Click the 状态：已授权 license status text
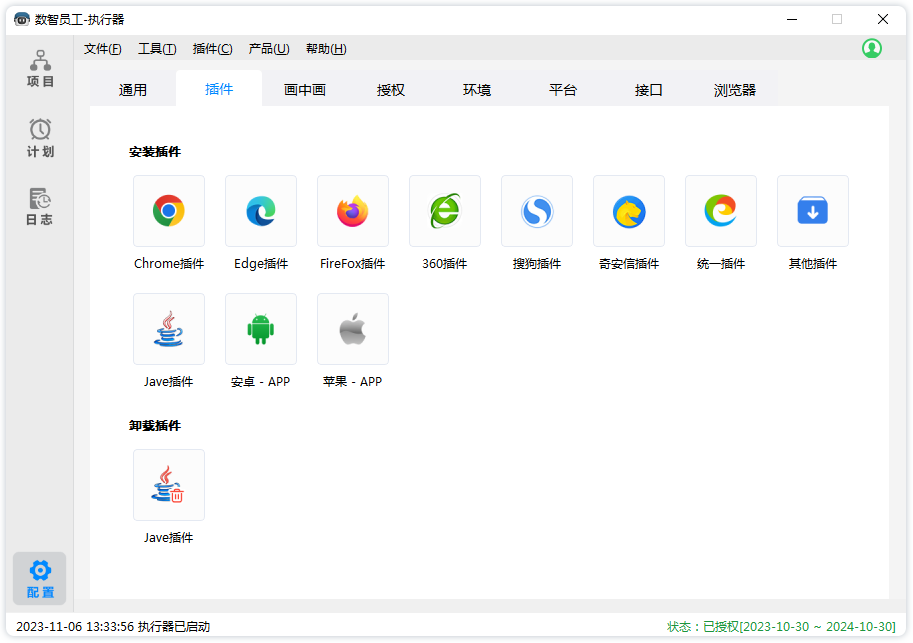913x643 pixels. tap(781, 627)
